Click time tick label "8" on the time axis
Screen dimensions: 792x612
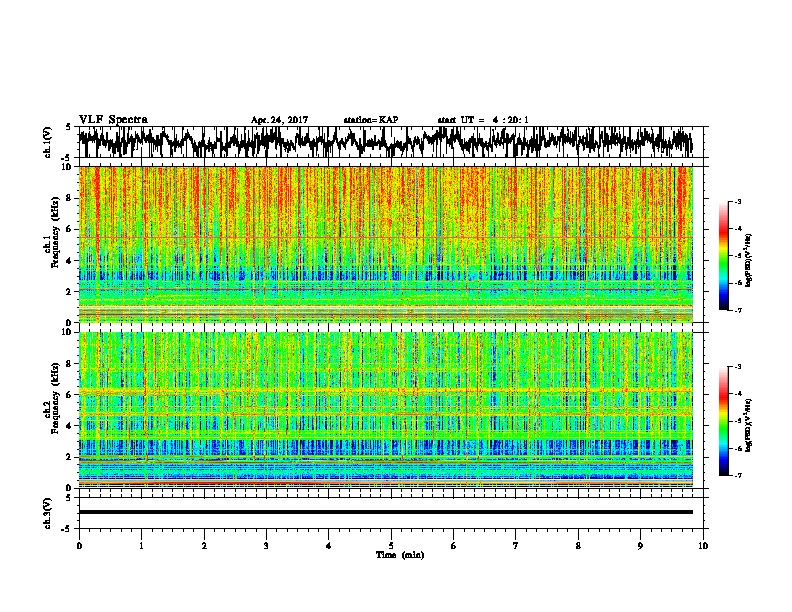pyautogui.click(x=578, y=546)
